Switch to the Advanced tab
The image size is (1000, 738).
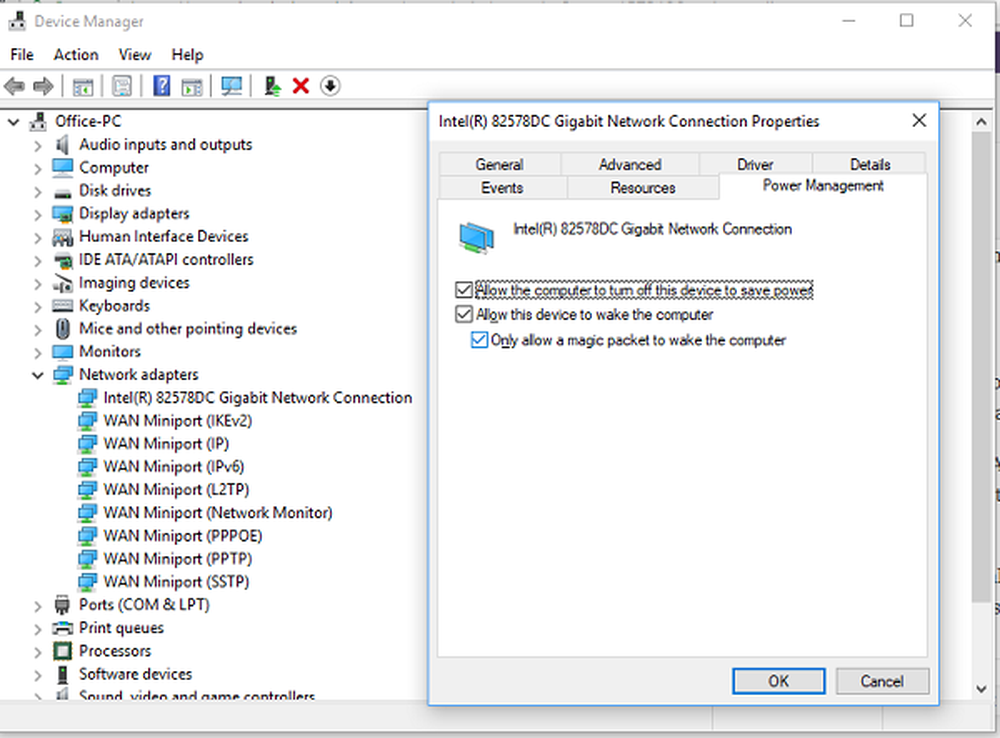click(629, 165)
